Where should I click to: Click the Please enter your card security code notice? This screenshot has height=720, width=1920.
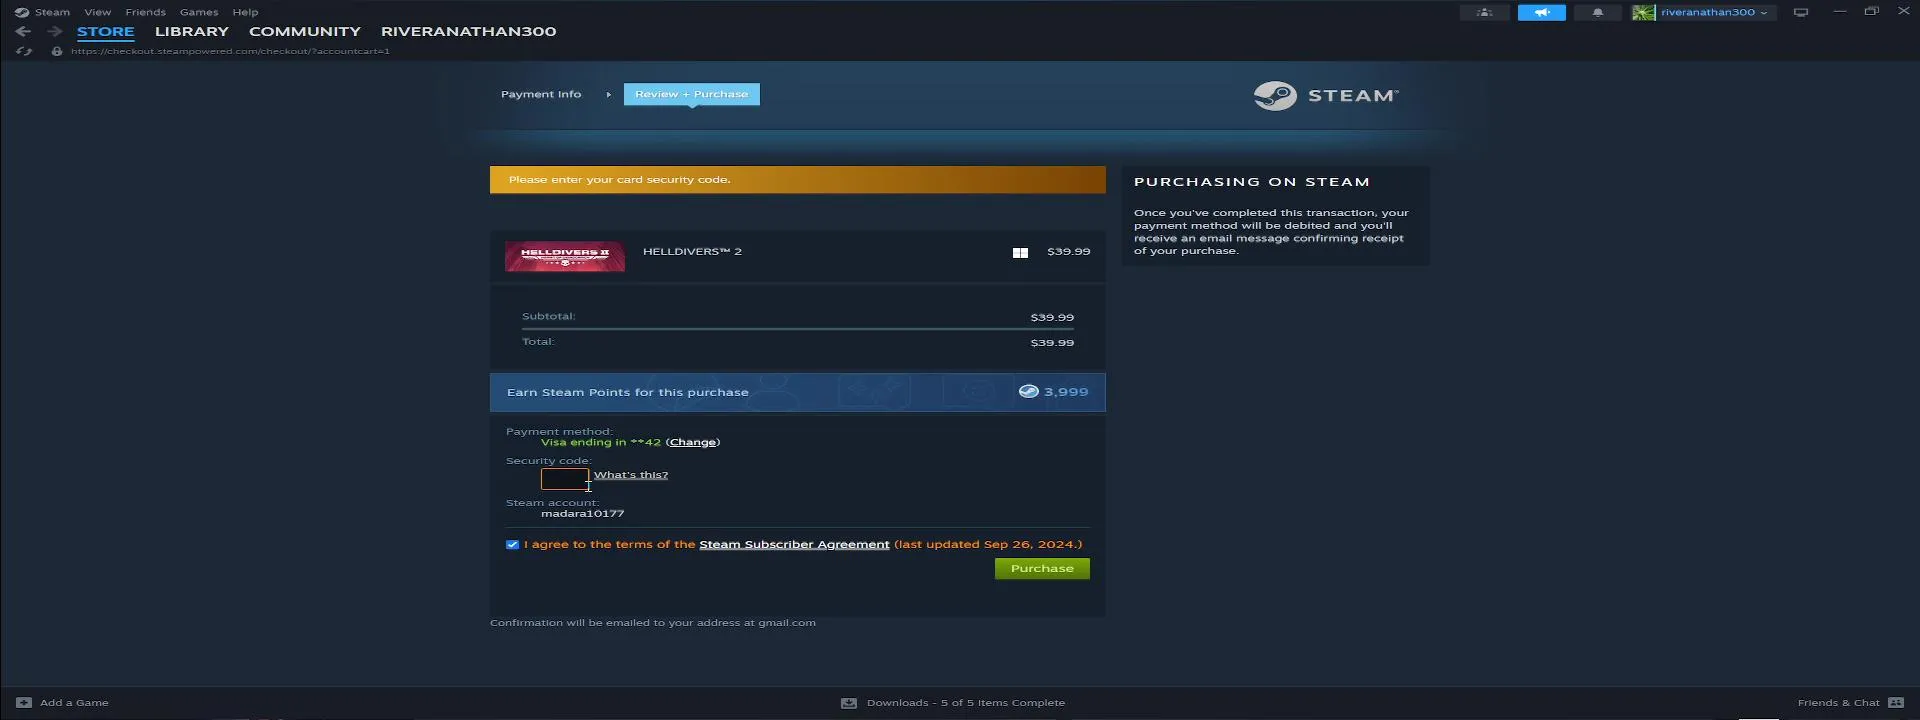(x=798, y=180)
